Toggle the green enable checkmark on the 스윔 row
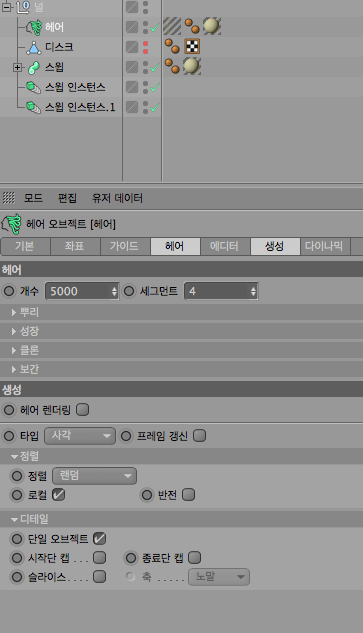 [155, 68]
